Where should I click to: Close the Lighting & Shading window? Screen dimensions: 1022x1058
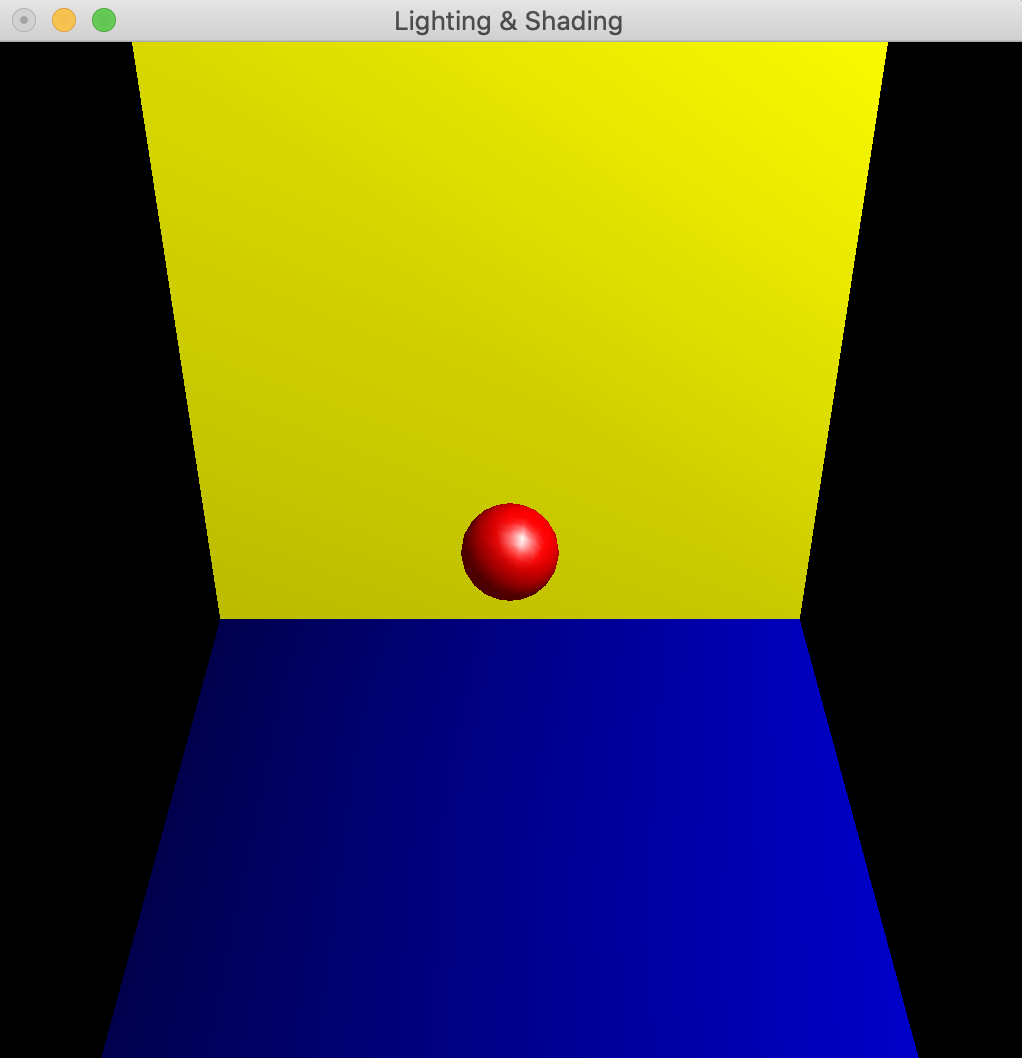tap(24, 20)
